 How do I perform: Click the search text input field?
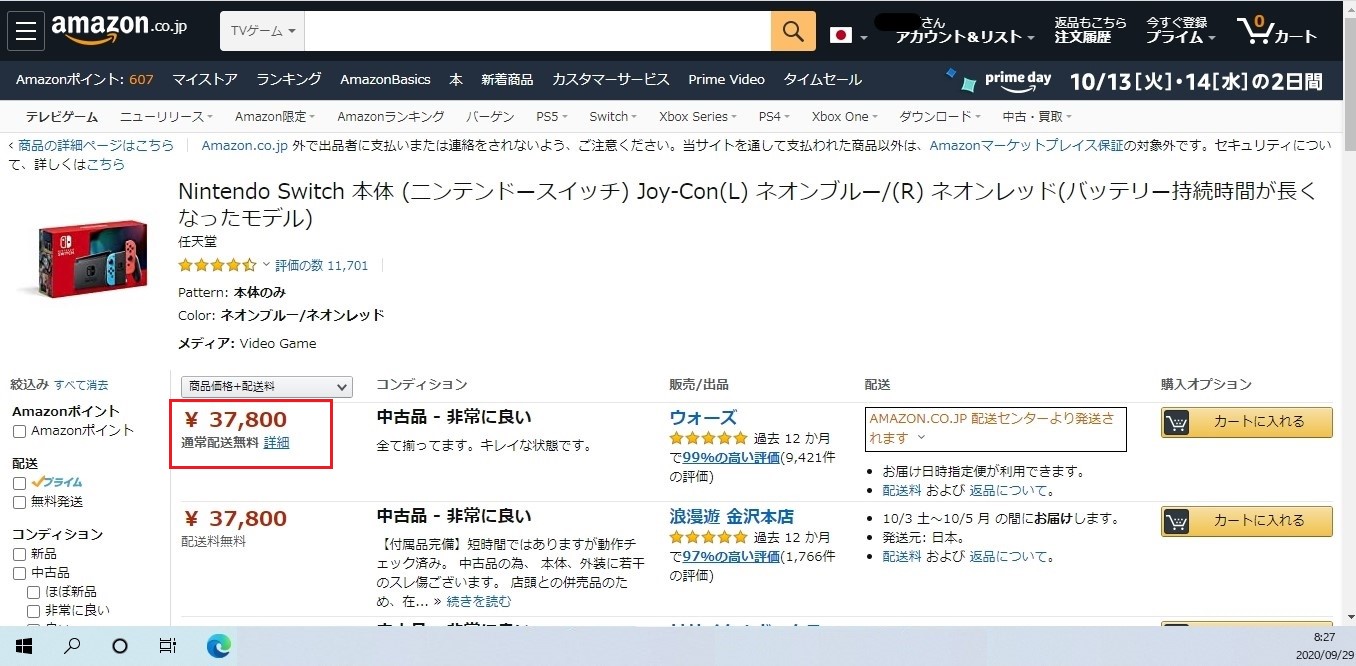538,32
